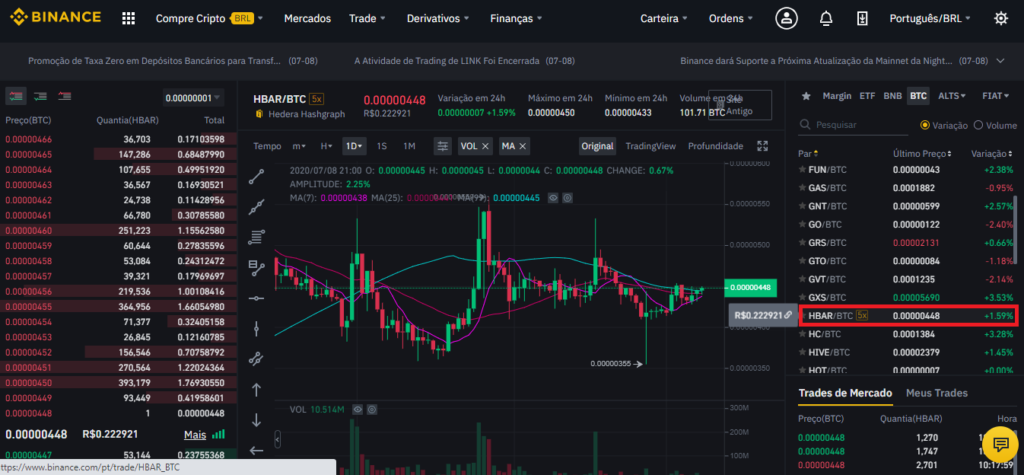
Task: Expand the Trade menu
Action: click(x=367, y=18)
